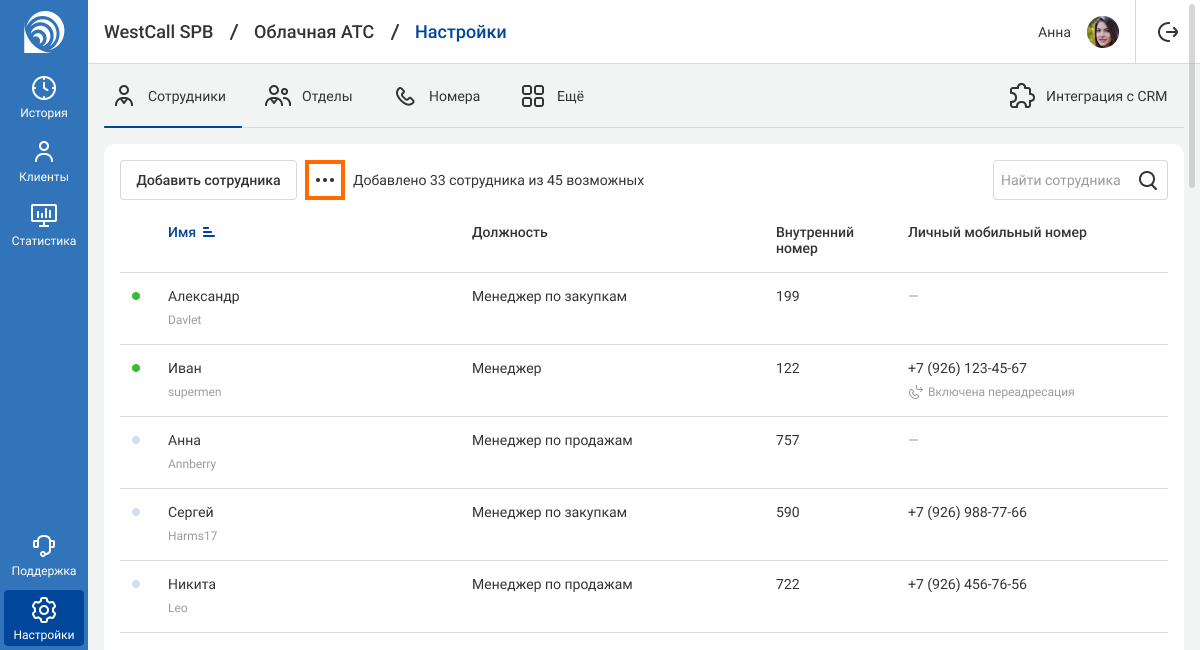Click Добавить сотрудника button
Image resolution: width=1200 pixels, height=650 pixels.
click(x=208, y=181)
